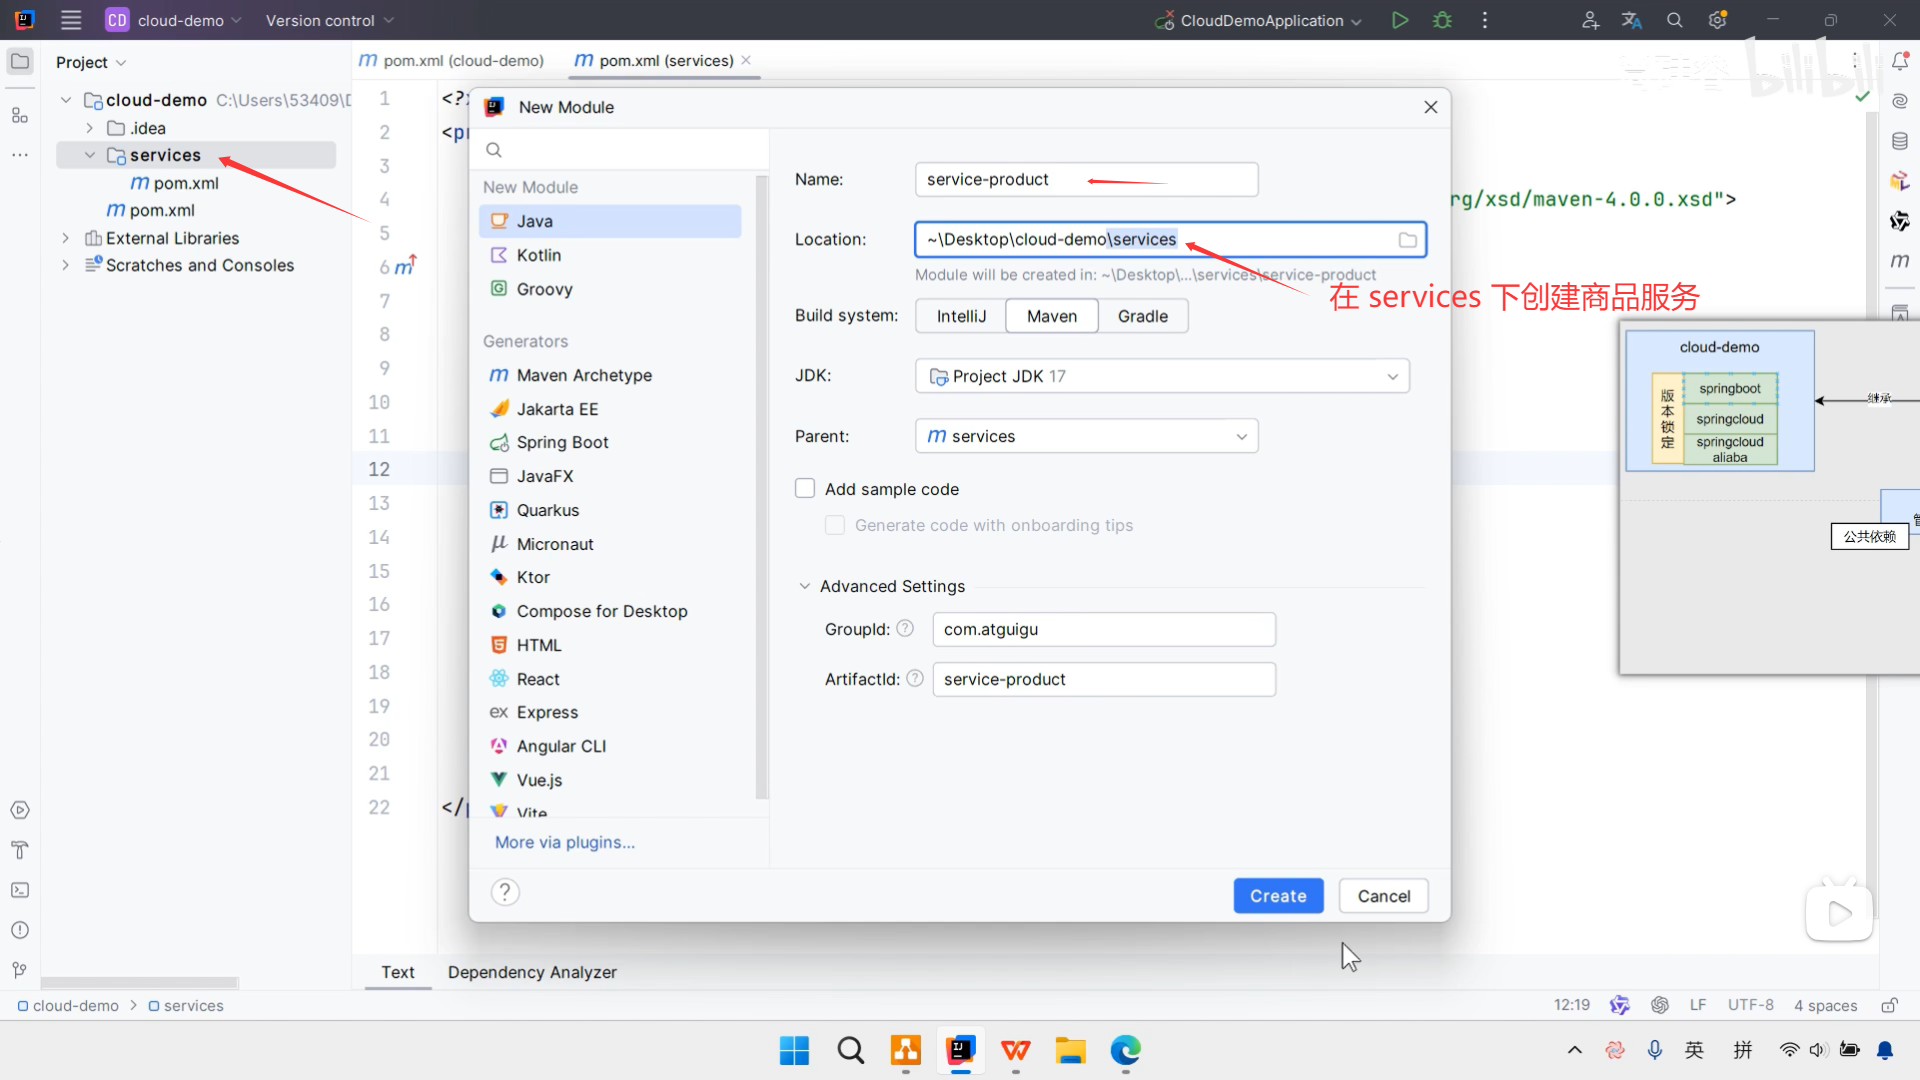1920x1080 pixels.
Task: Click browse folder icon in Location field
Action: point(1407,240)
